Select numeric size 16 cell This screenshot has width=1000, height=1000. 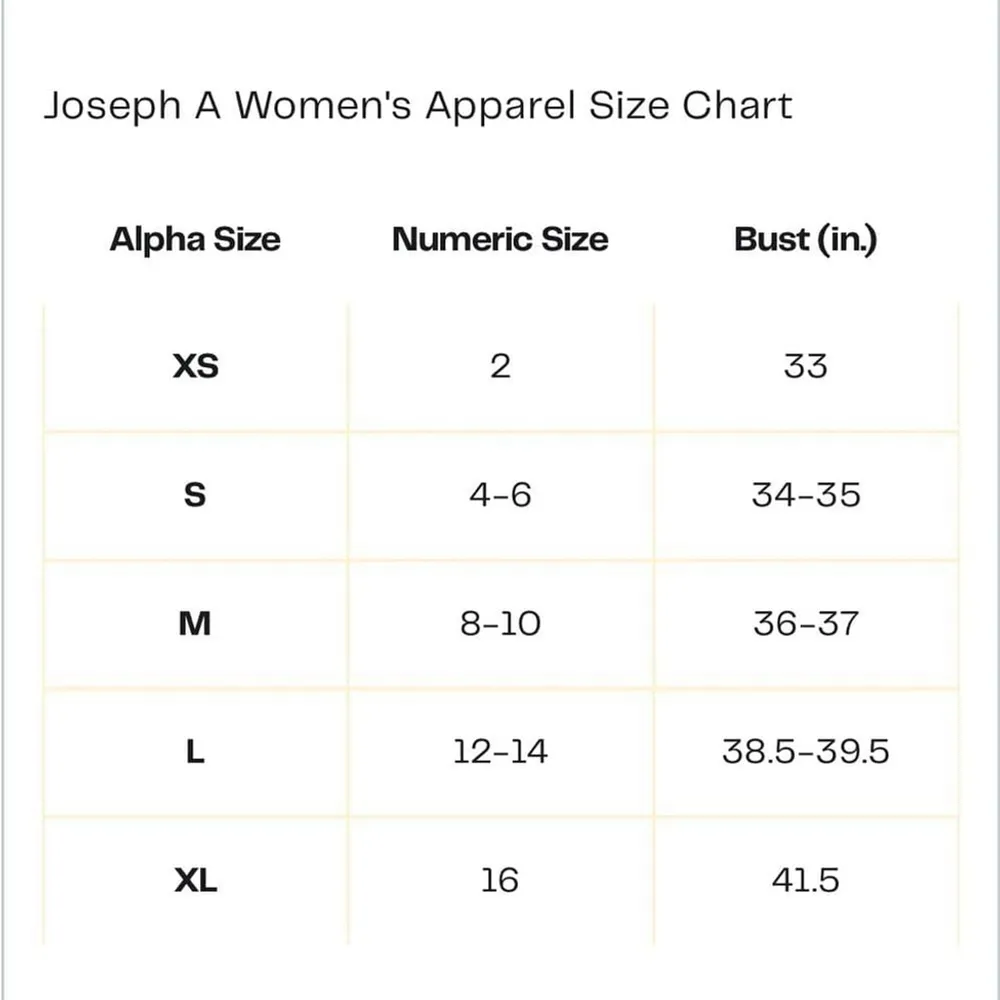click(500, 880)
